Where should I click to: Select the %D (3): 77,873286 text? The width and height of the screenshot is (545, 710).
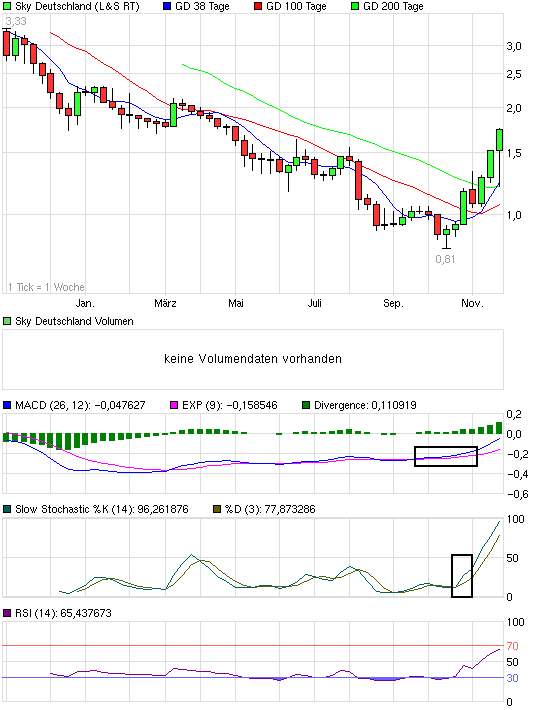pyautogui.click(x=270, y=509)
